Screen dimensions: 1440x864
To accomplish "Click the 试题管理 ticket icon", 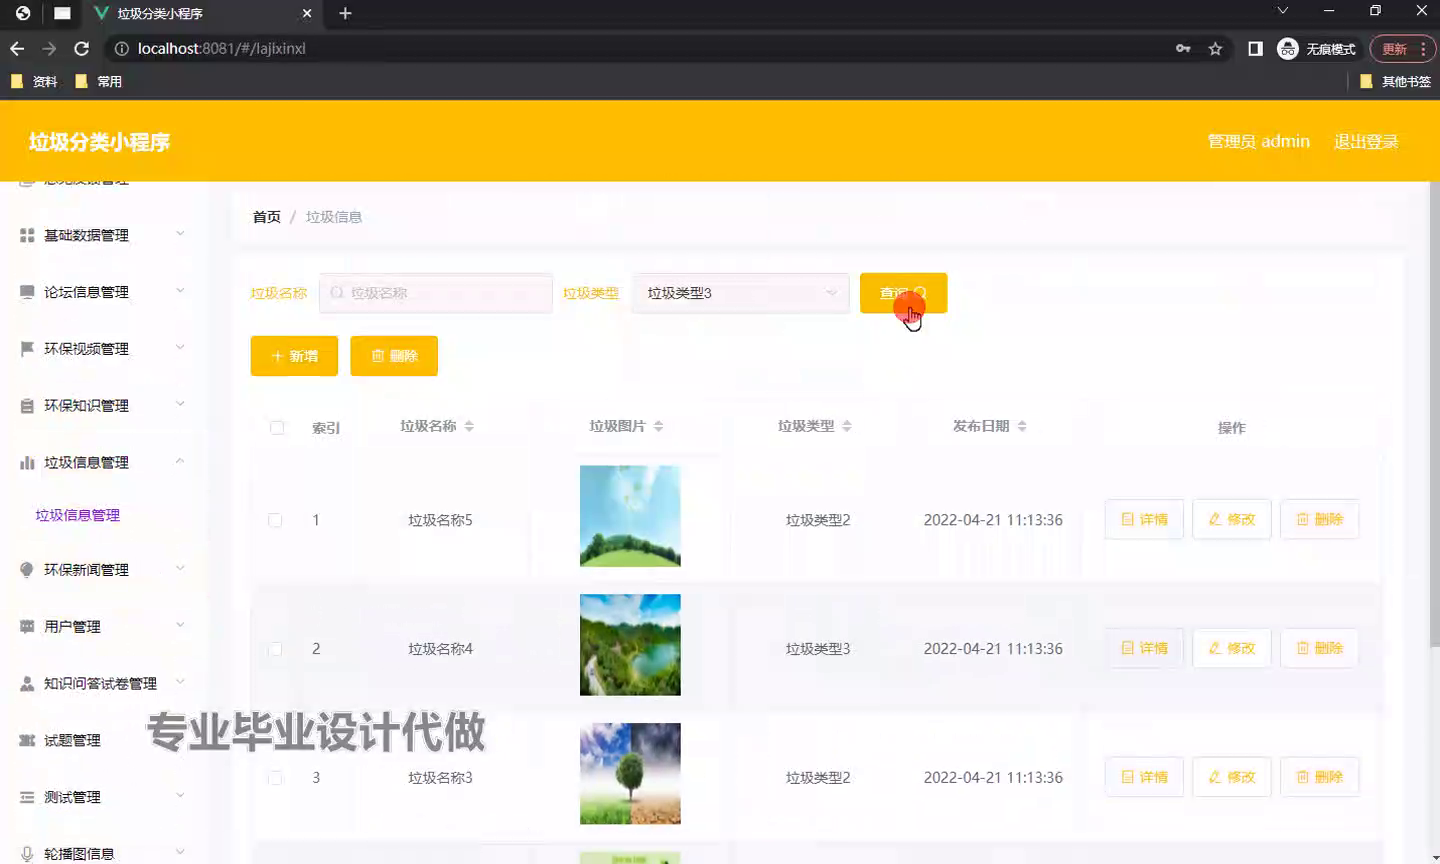I will pyautogui.click(x=27, y=741).
